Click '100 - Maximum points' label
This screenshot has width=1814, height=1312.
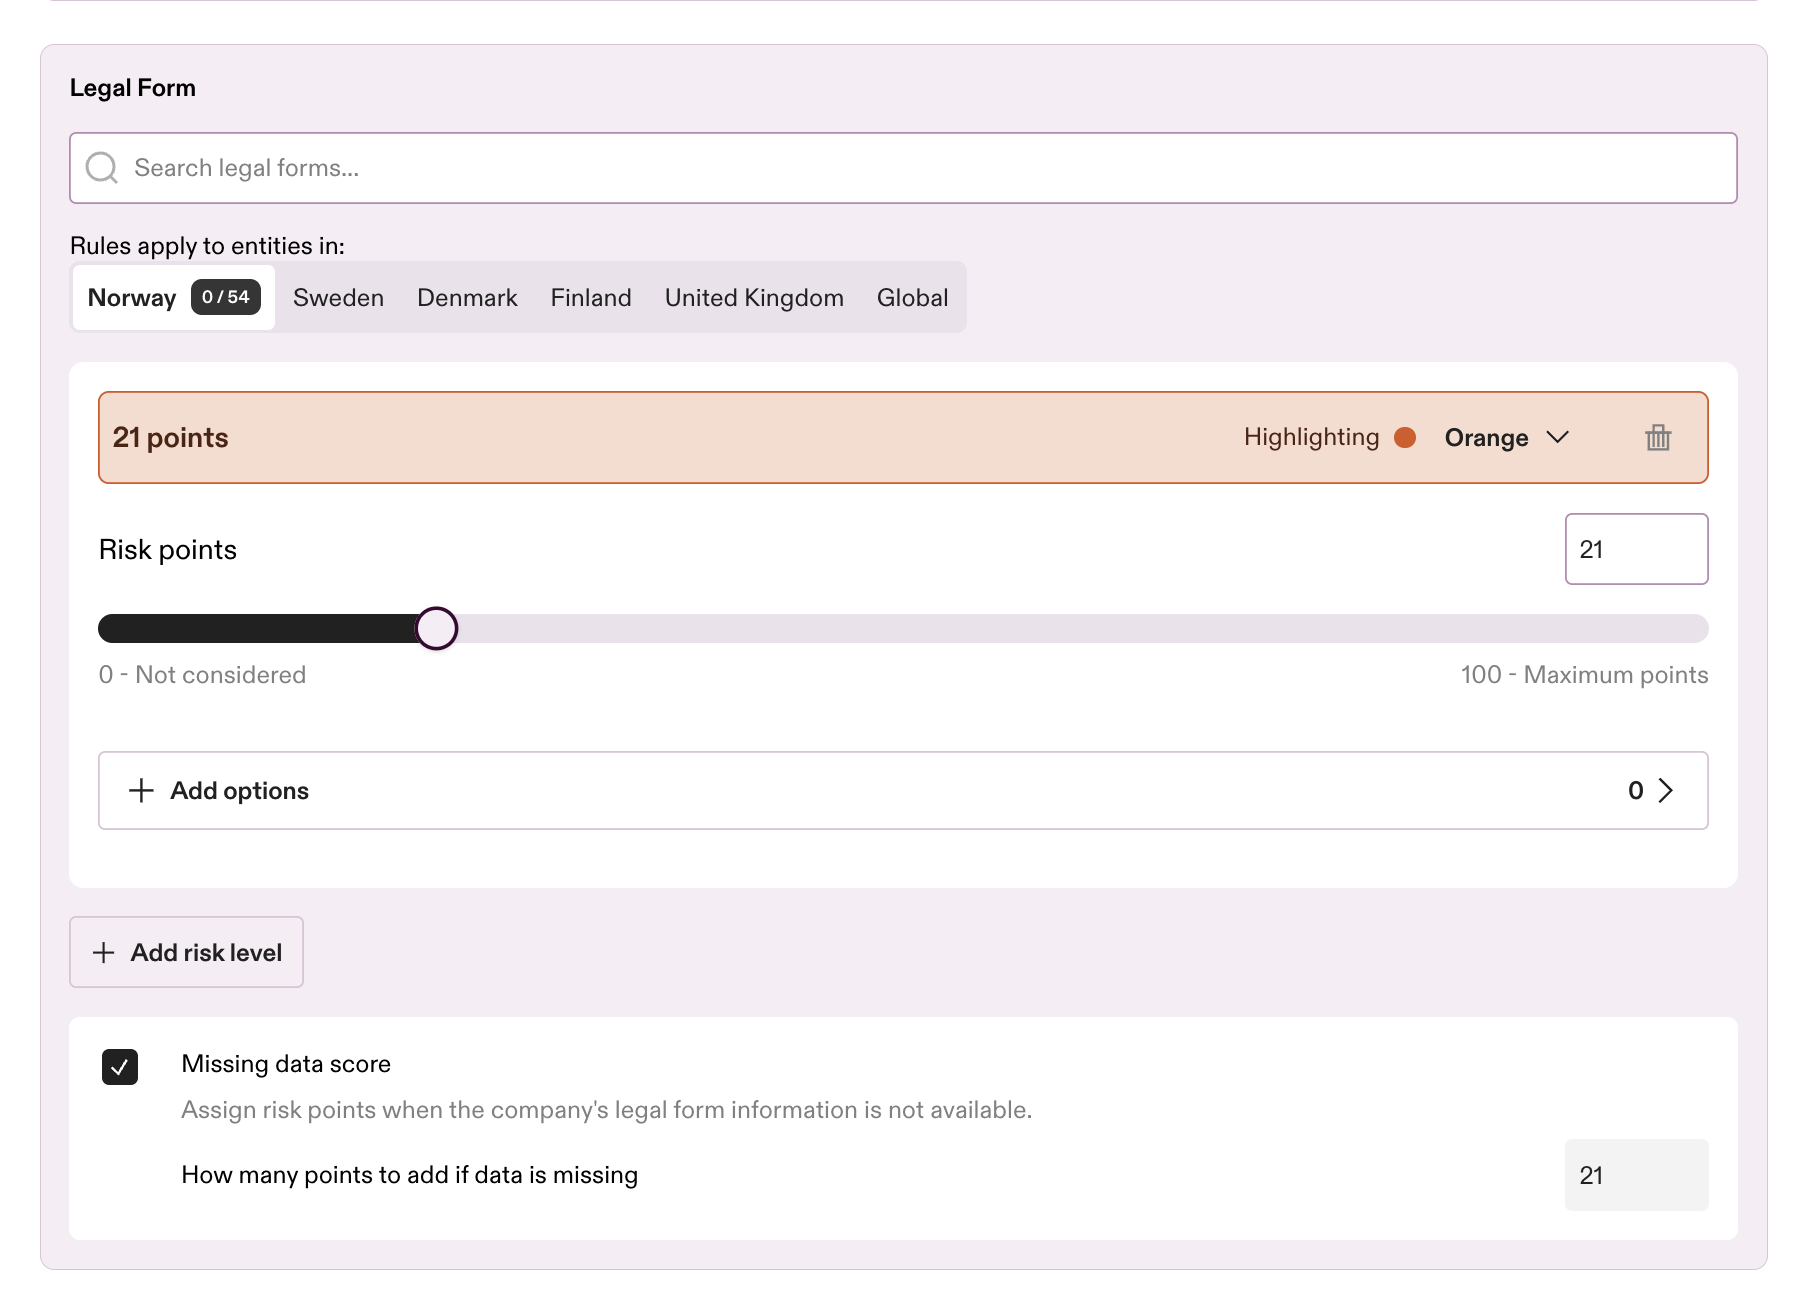pyautogui.click(x=1584, y=675)
